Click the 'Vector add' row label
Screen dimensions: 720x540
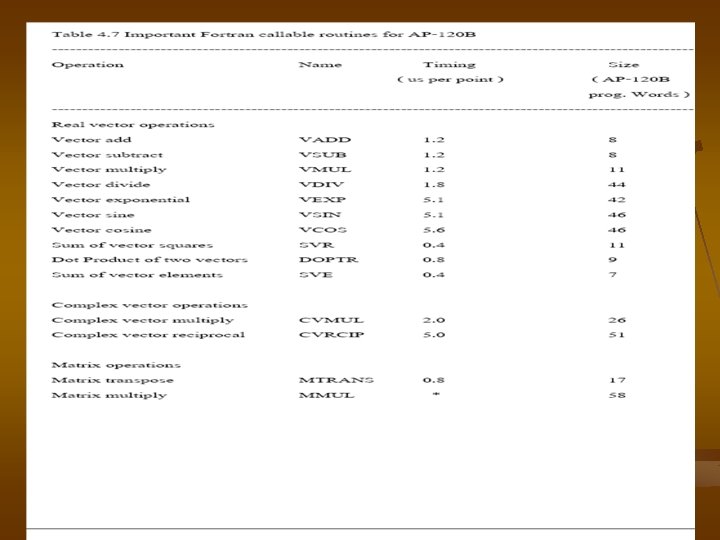91,140
